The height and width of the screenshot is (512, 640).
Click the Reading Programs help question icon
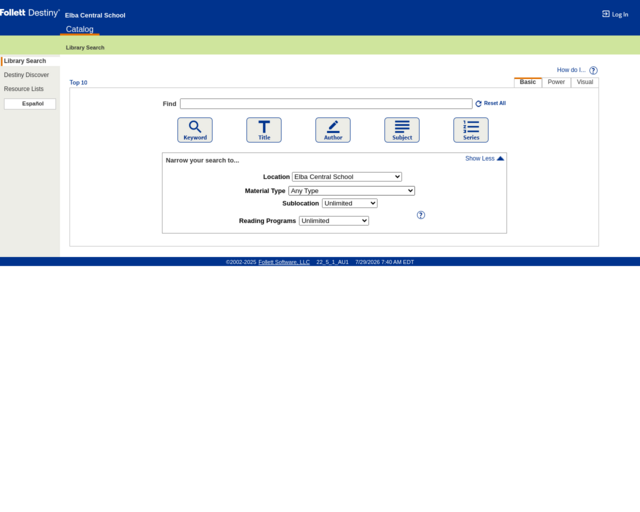(x=421, y=215)
